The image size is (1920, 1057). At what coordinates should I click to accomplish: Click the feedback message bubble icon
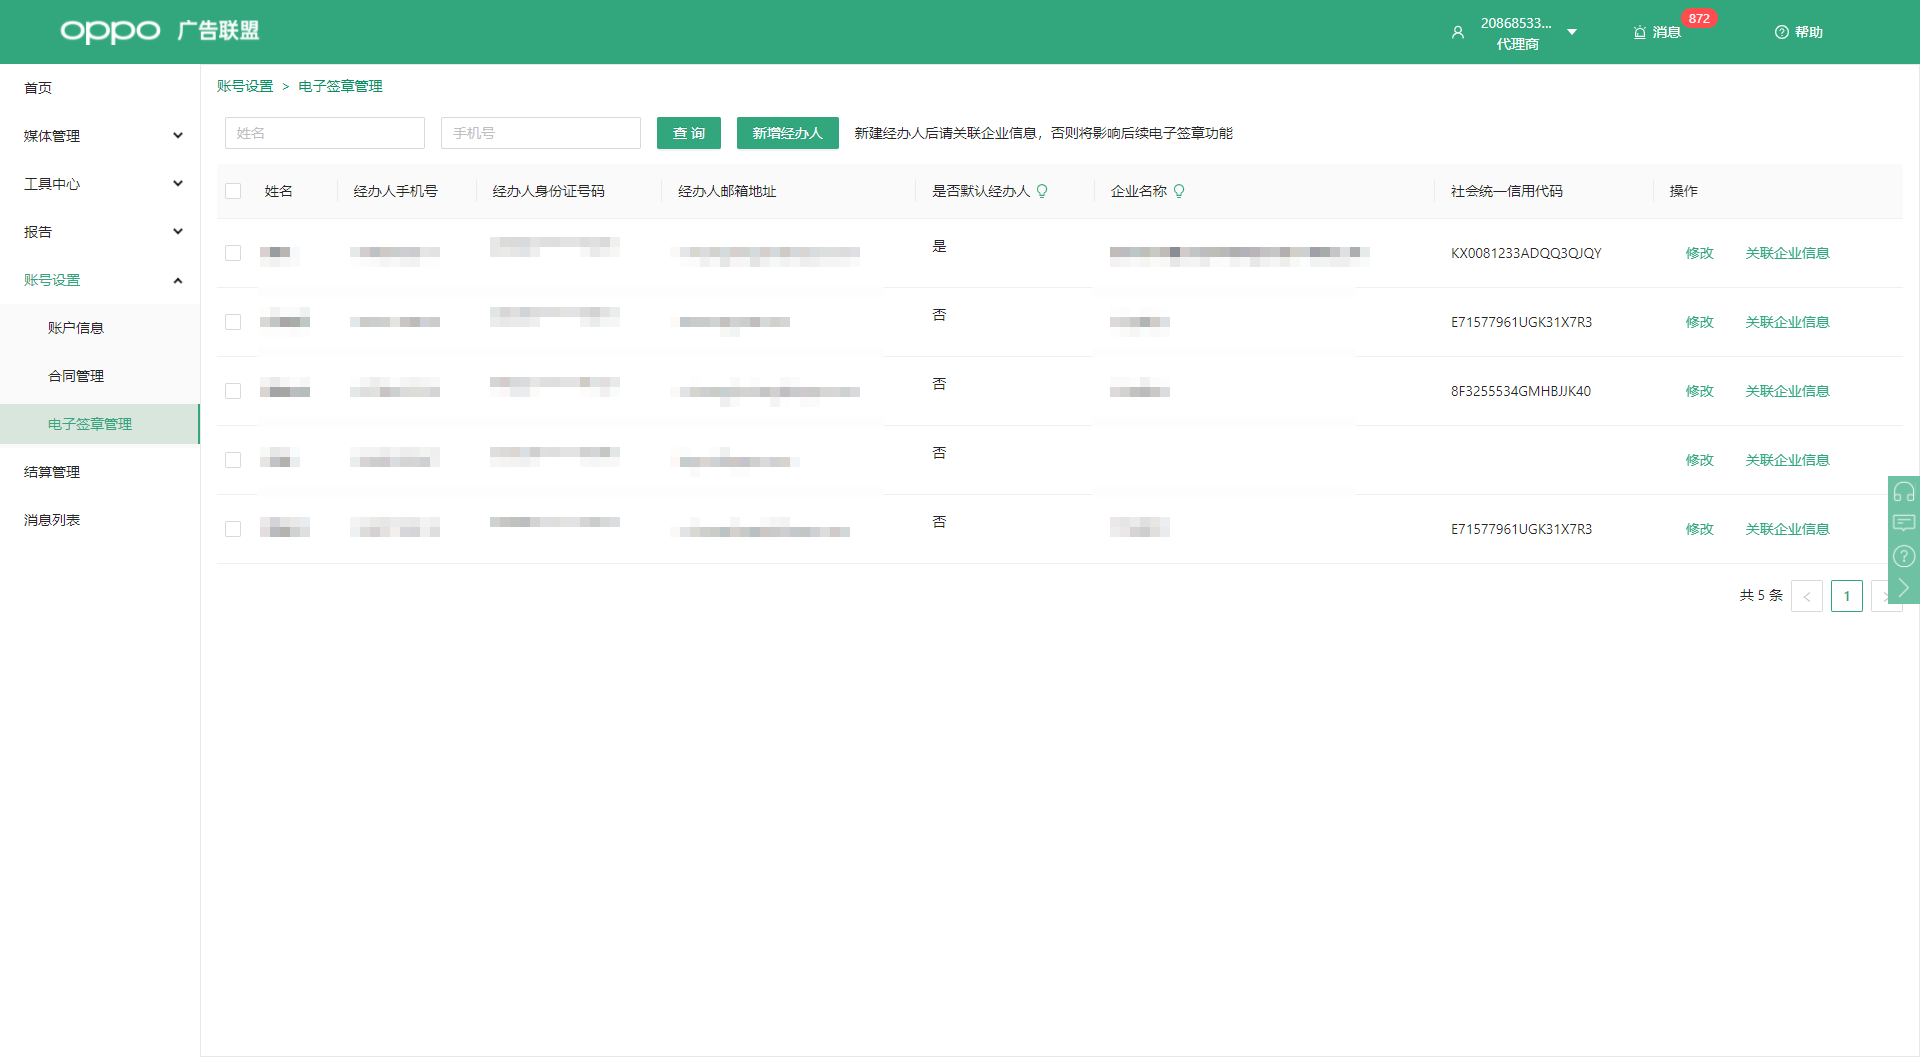coord(1903,523)
